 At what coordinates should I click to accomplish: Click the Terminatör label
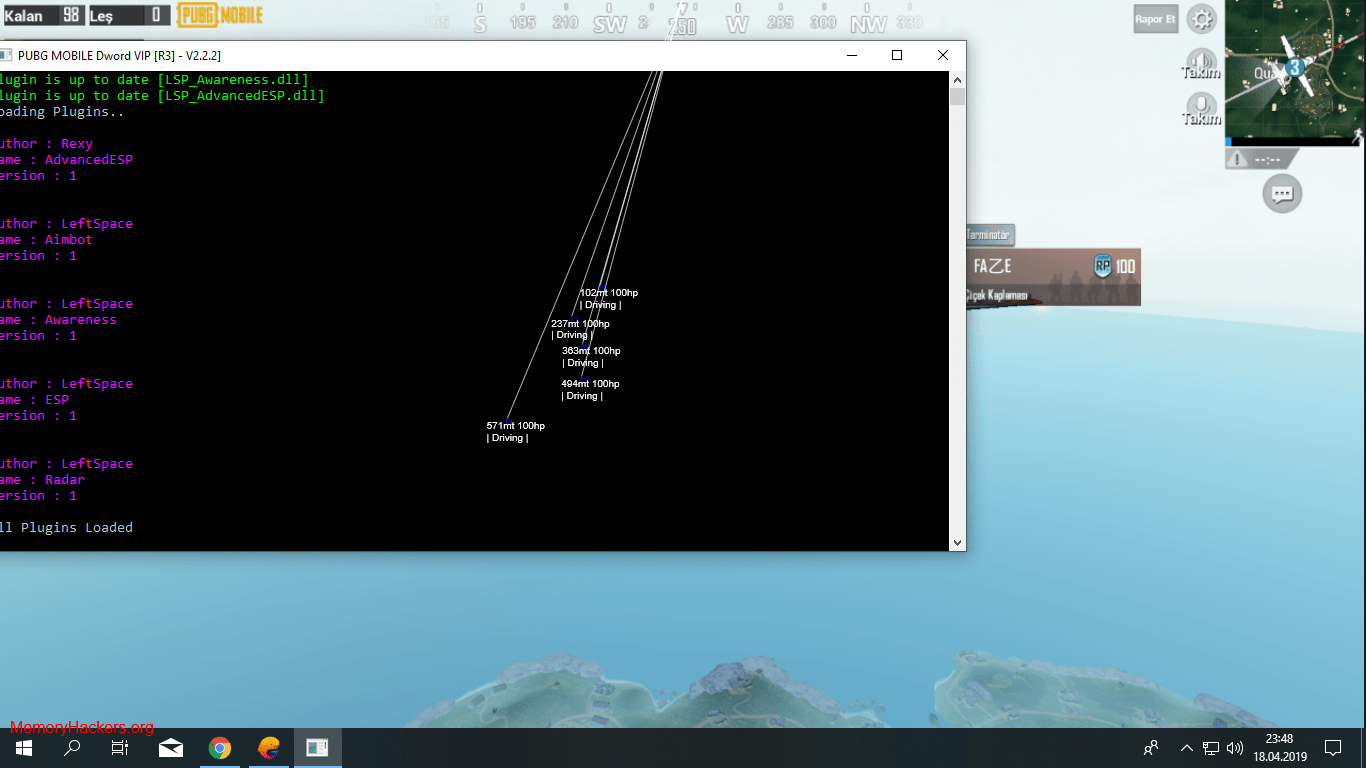[989, 235]
